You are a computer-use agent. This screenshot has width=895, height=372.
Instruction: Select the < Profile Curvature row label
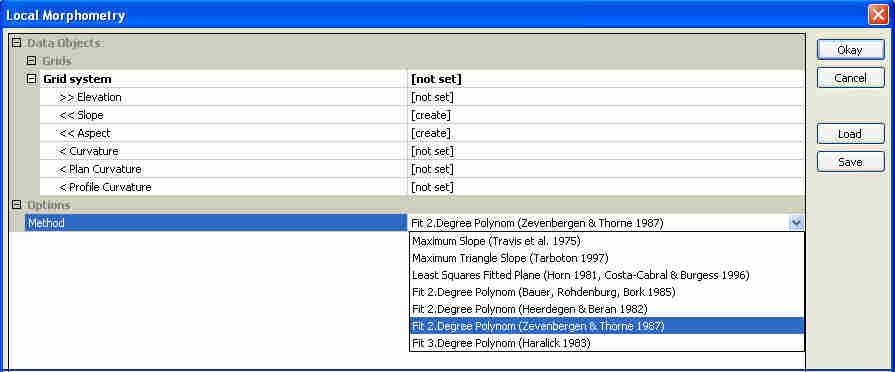click(105, 187)
